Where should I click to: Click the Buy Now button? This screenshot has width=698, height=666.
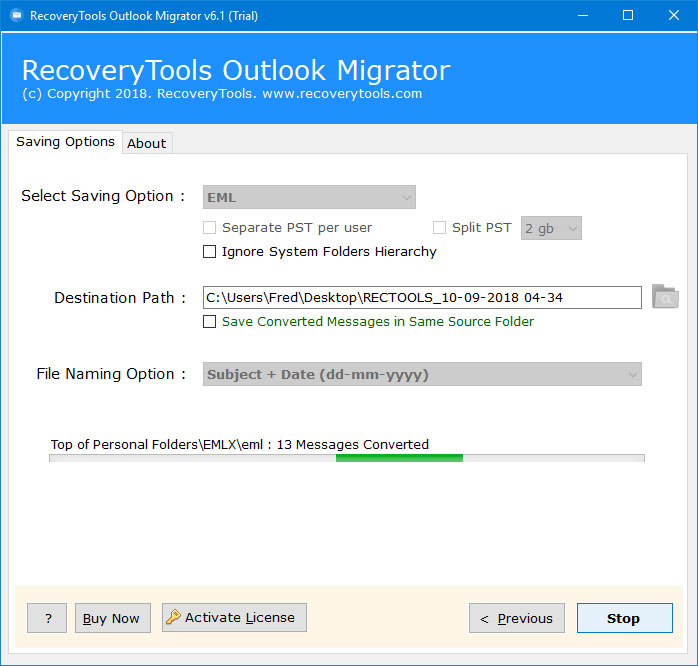point(113,618)
